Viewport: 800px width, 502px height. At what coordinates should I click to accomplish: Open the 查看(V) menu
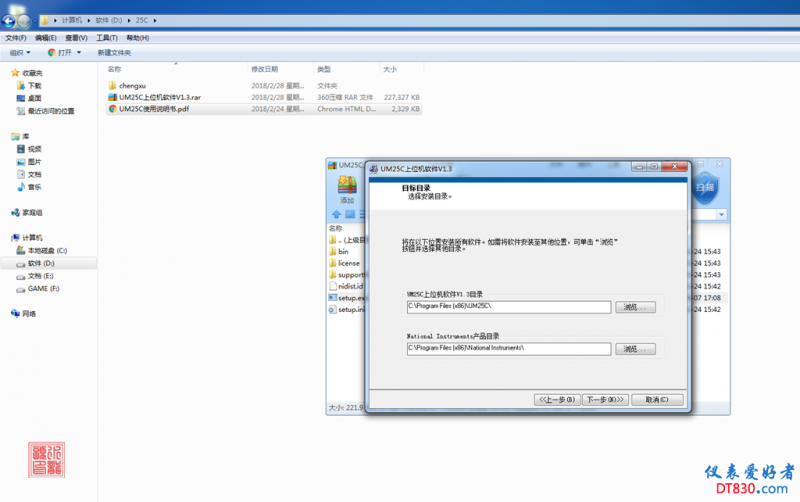tap(75, 38)
